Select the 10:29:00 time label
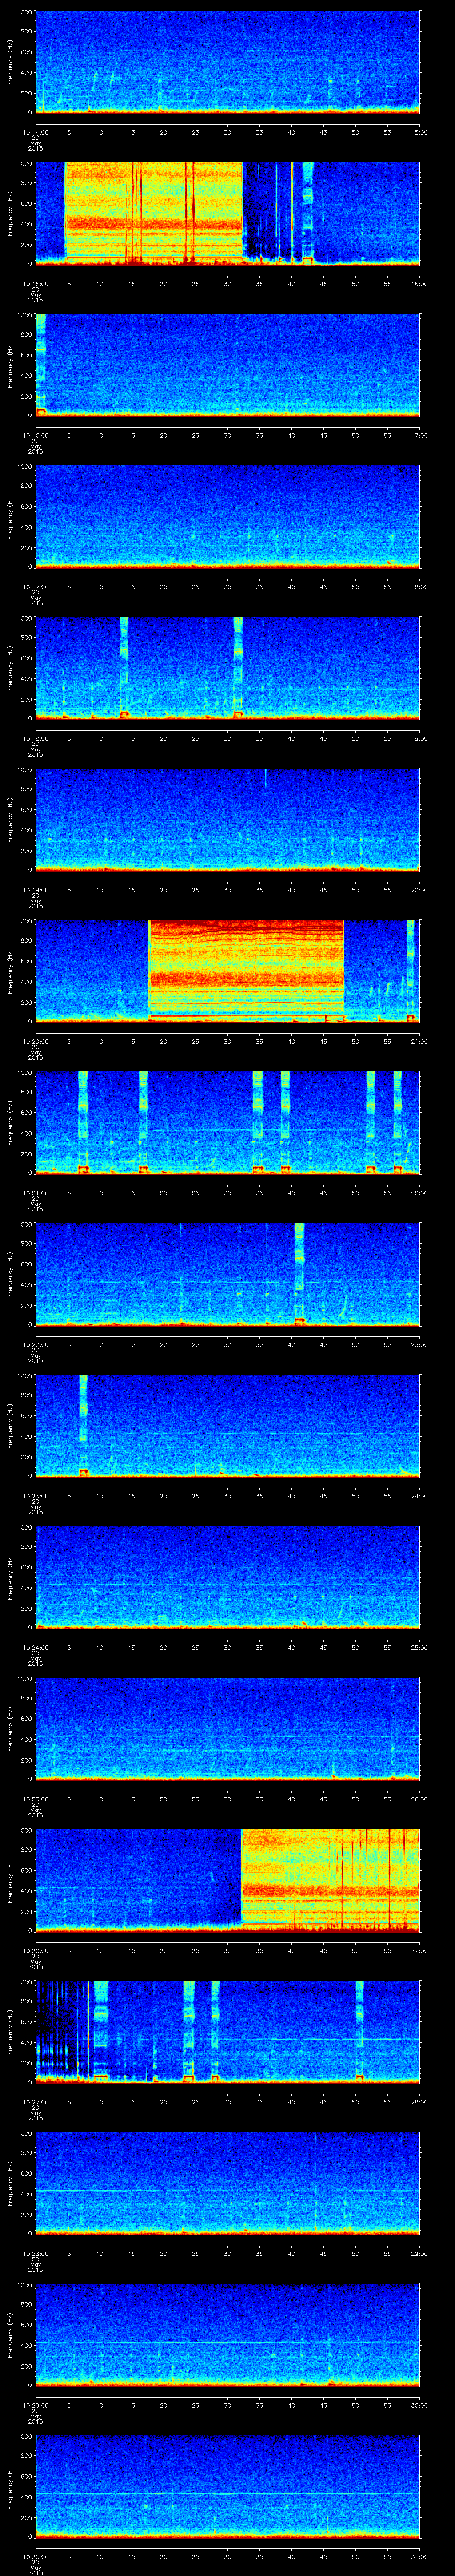This screenshot has width=455, height=2576. click(35, 2405)
